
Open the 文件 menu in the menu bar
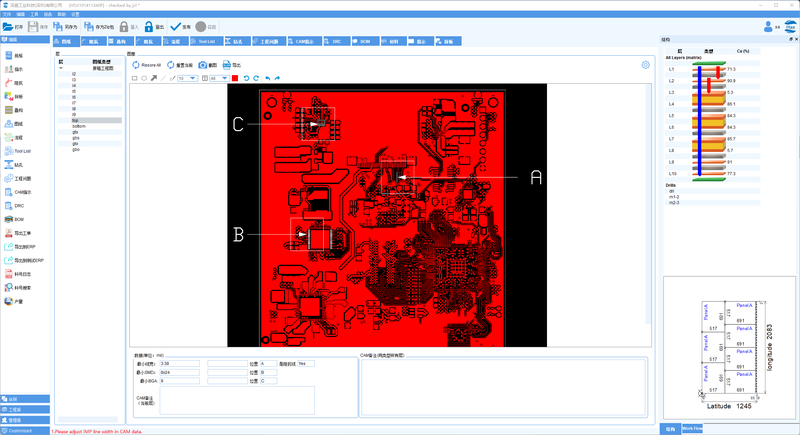(x=7, y=14)
